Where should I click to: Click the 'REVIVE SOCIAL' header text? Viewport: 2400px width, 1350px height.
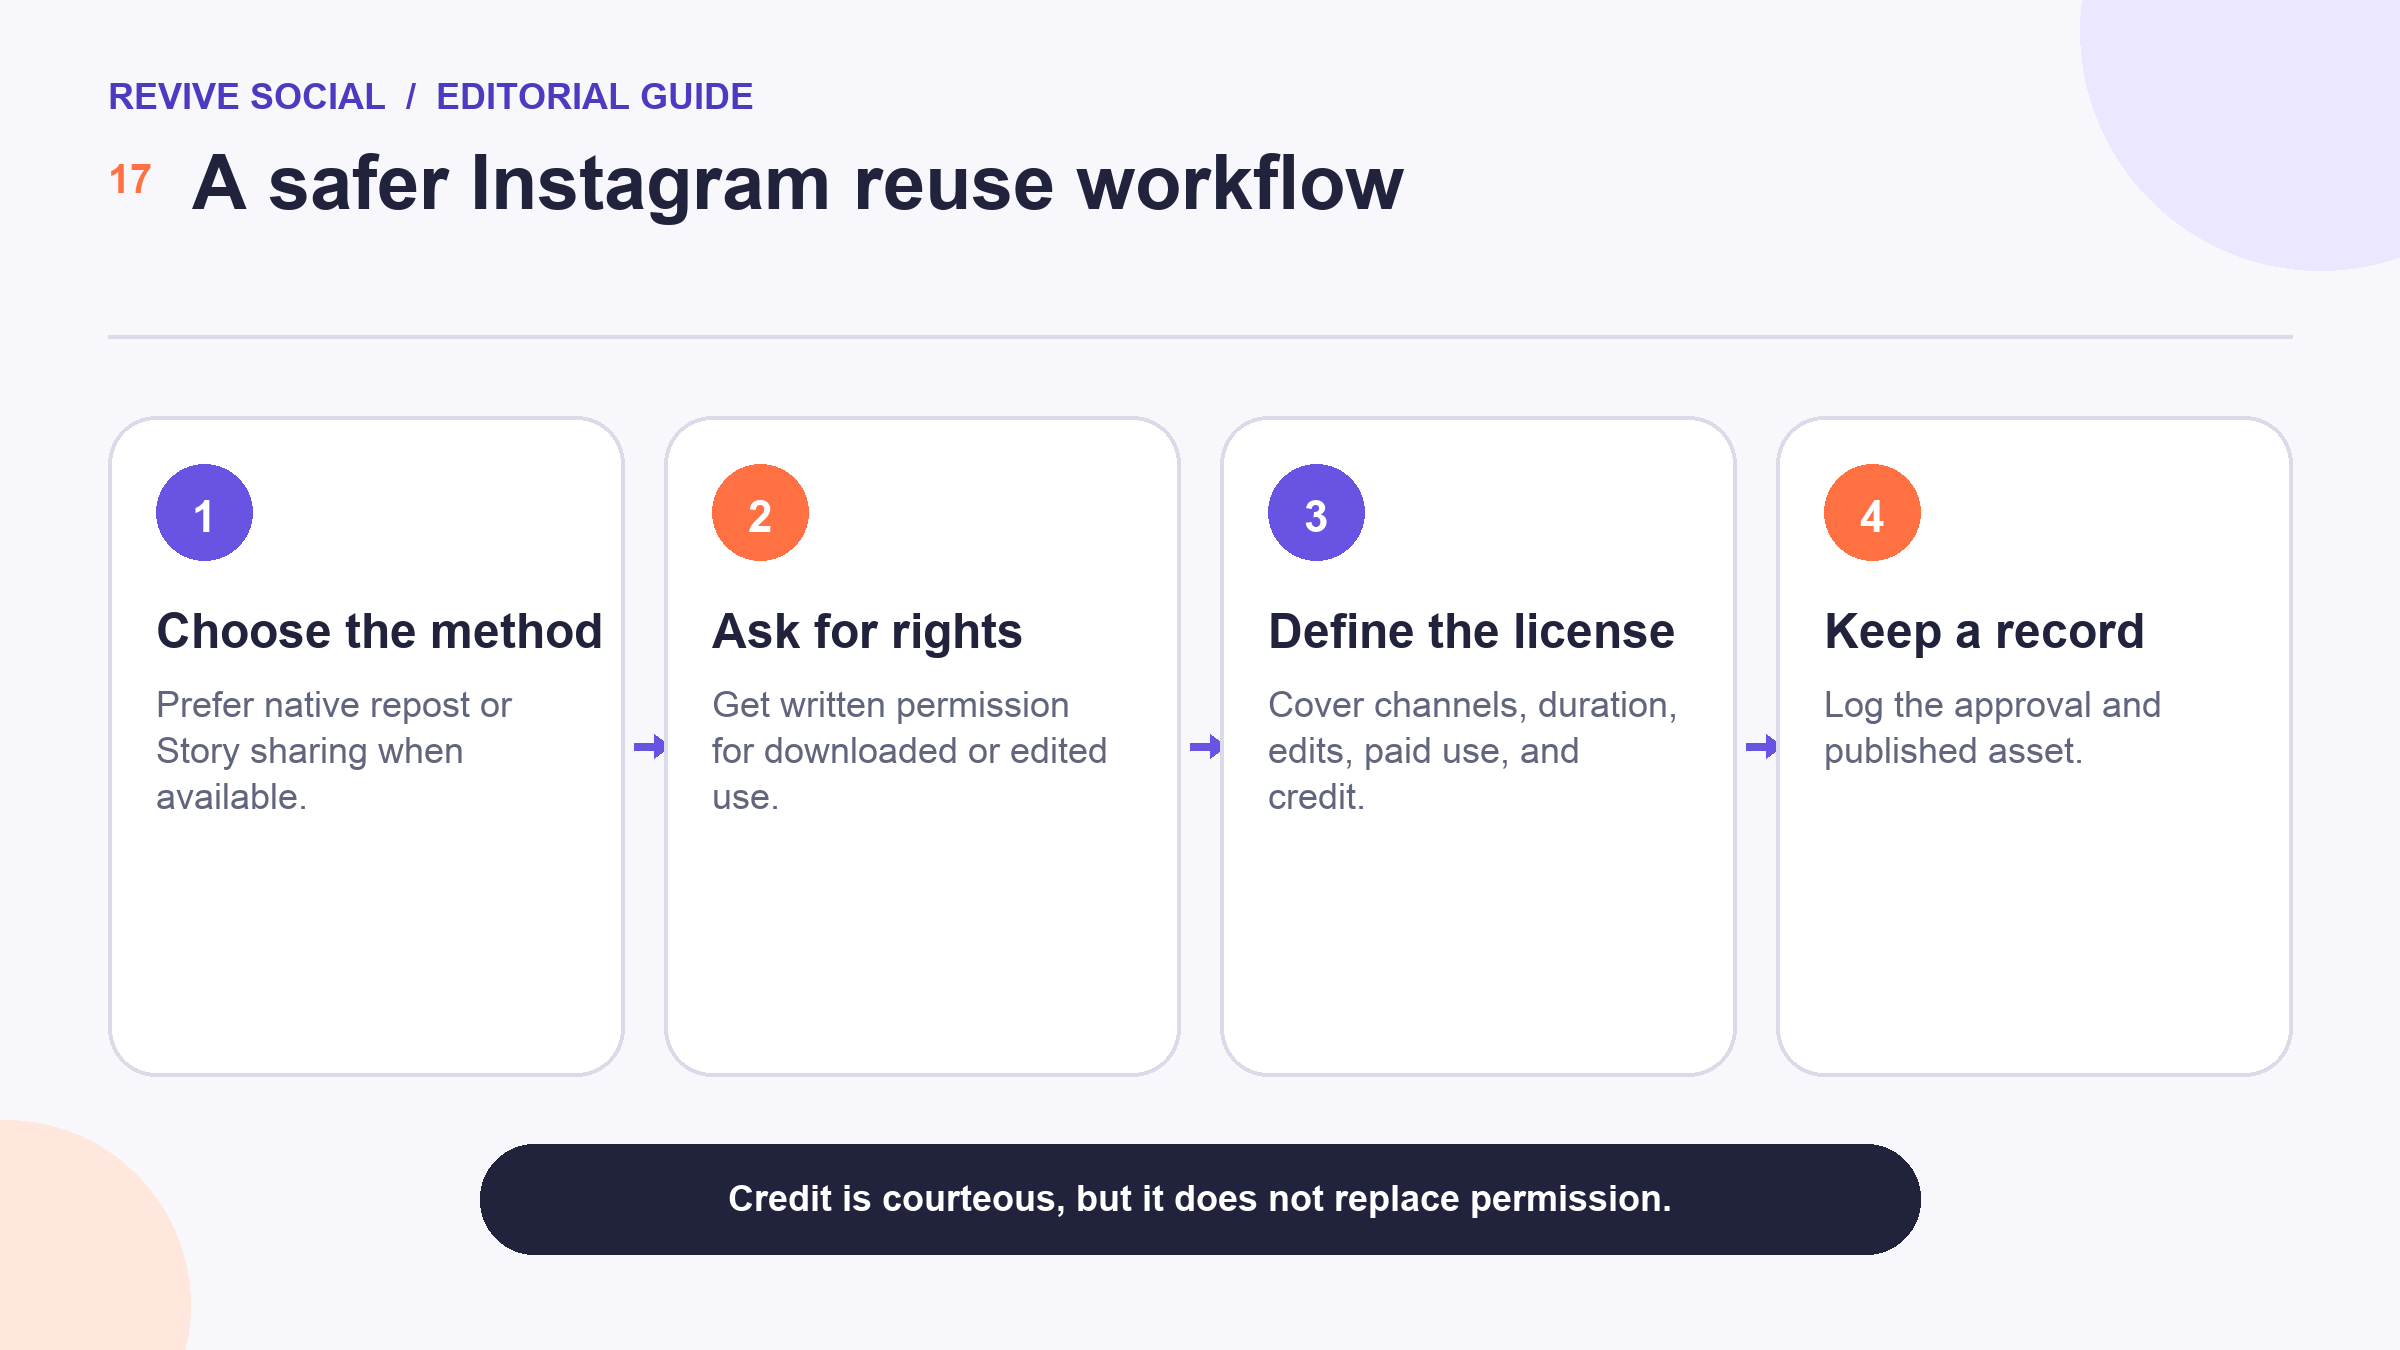246,97
